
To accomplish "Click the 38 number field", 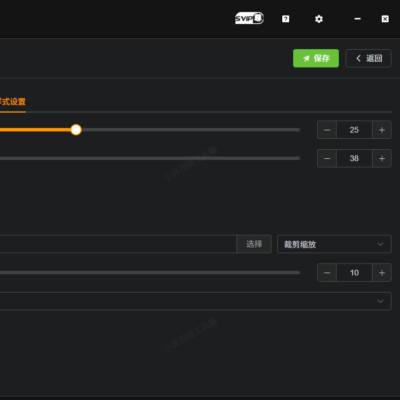I will pos(354,158).
